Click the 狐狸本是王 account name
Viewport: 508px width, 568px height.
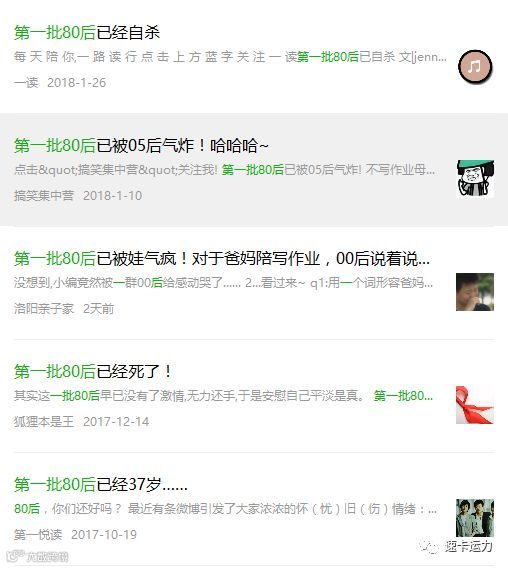pos(44,422)
